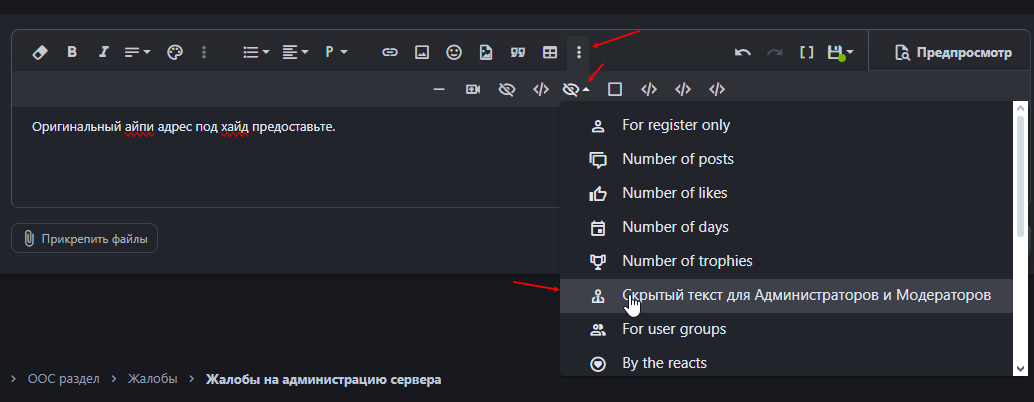Click the insert table icon
Viewport: 1034px width, 402px height.
549,52
